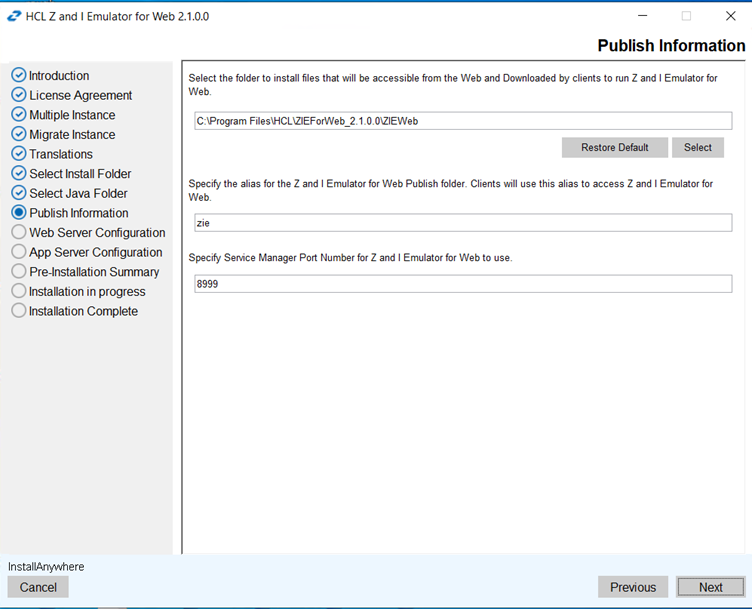Click the InstallAnywhere text
Image resolution: width=752 pixels, height=609 pixels.
(x=46, y=566)
